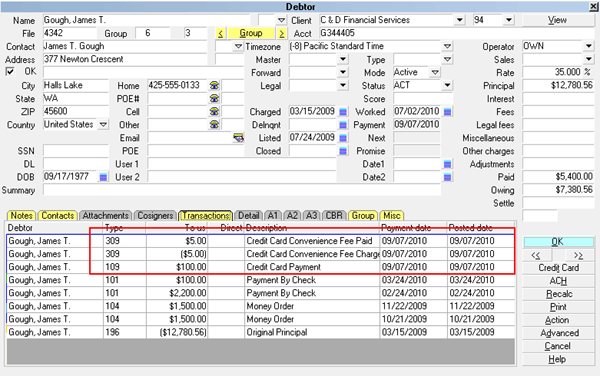Click the email envelope icon
600x376 pixels.
(x=238, y=138)
